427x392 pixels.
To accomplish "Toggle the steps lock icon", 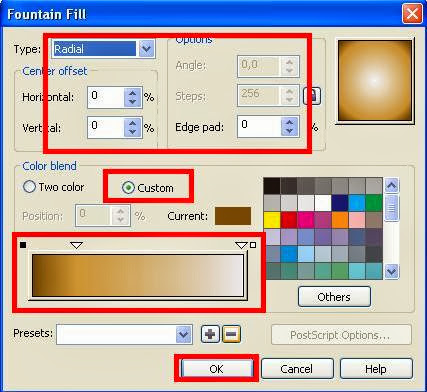I will point(312,96).
